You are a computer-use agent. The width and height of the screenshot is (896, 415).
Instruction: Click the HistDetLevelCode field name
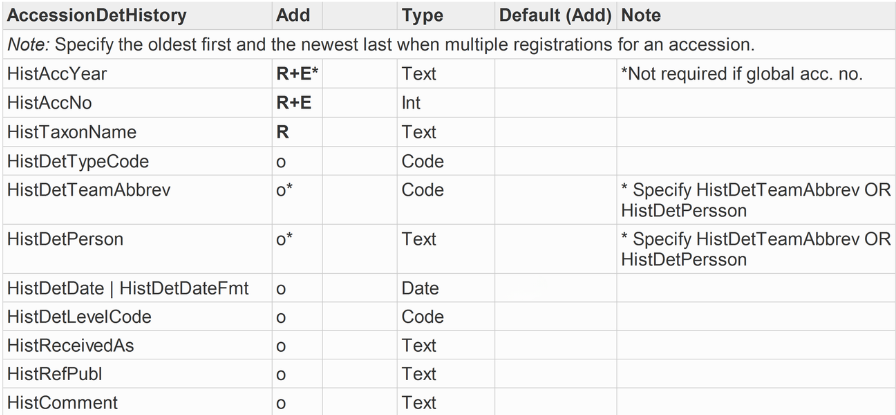[x=79, y=317]
